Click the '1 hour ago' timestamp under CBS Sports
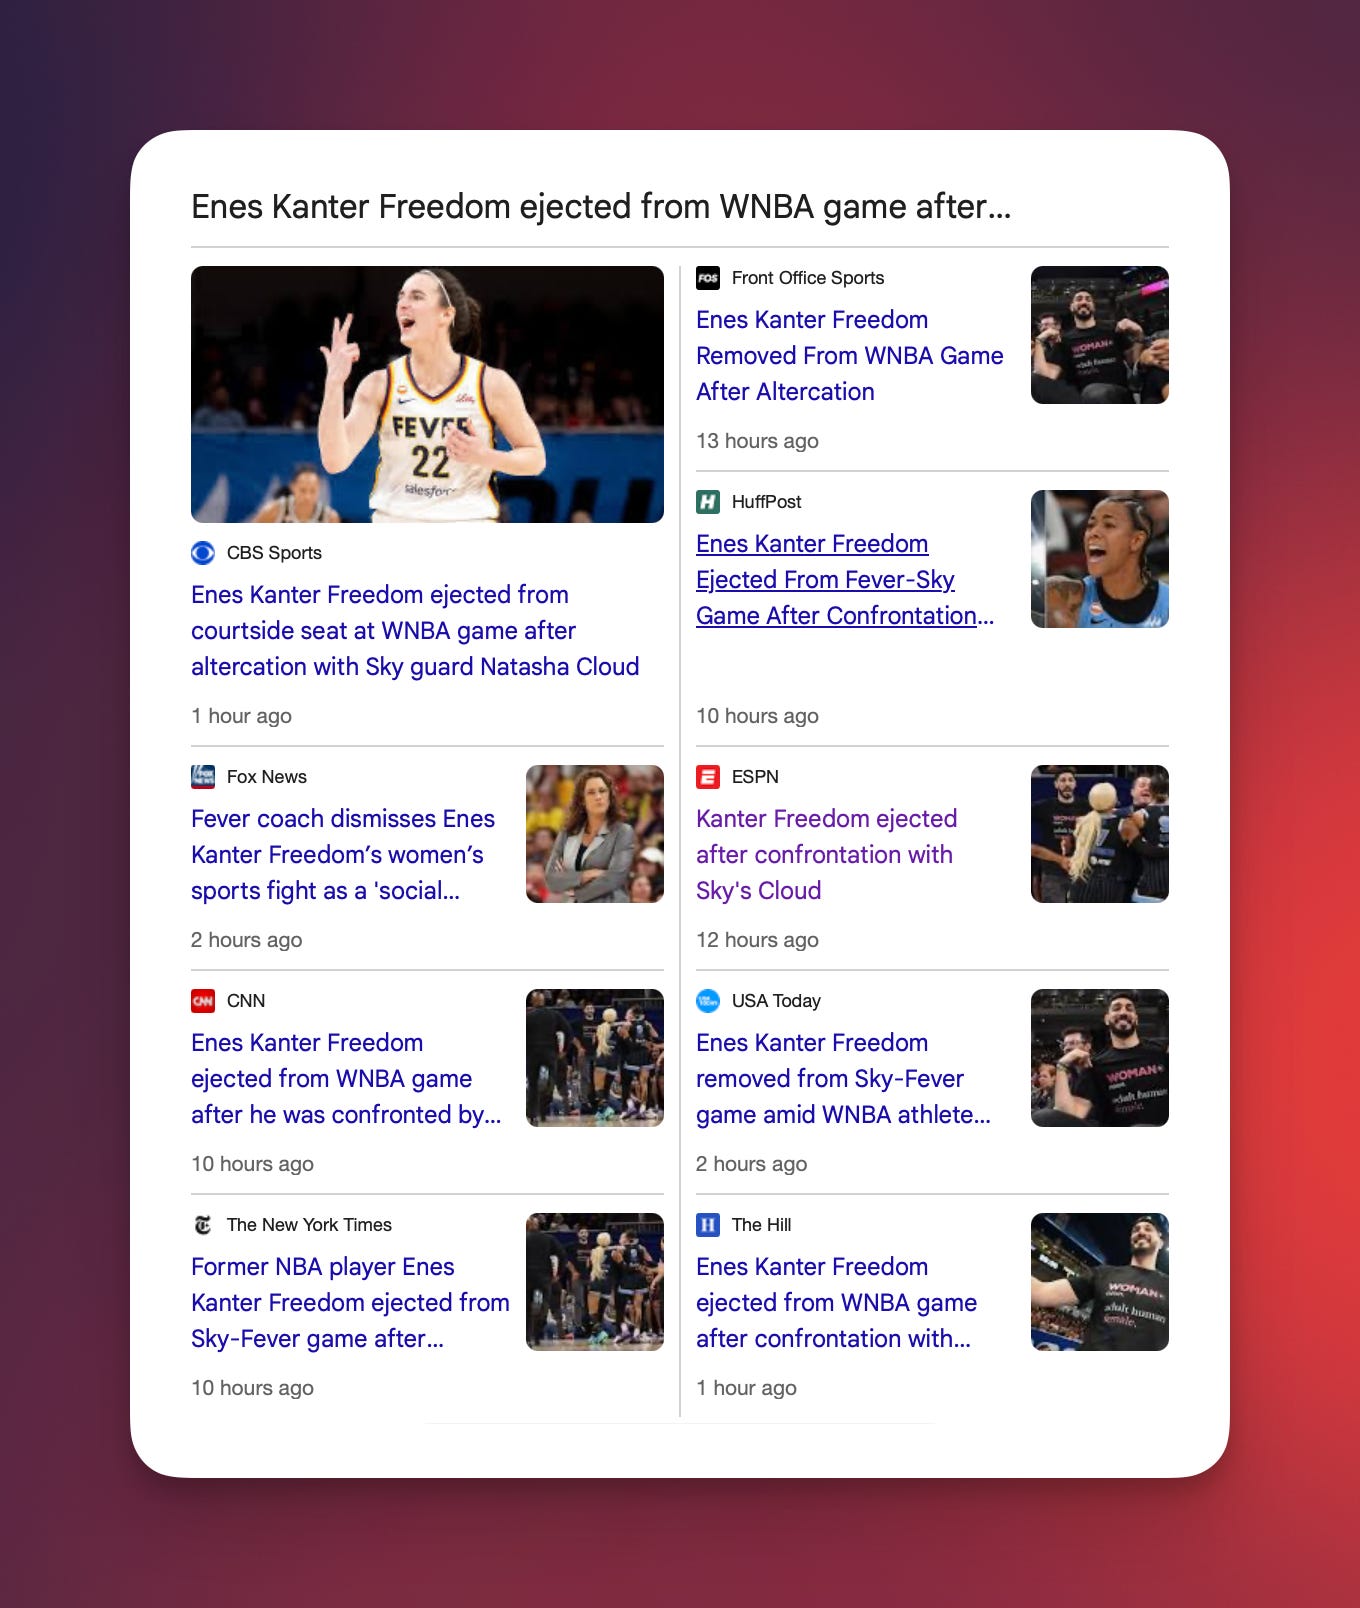Image resolution: width=1360 pixels, height=1608 pixels. [241, 716]
